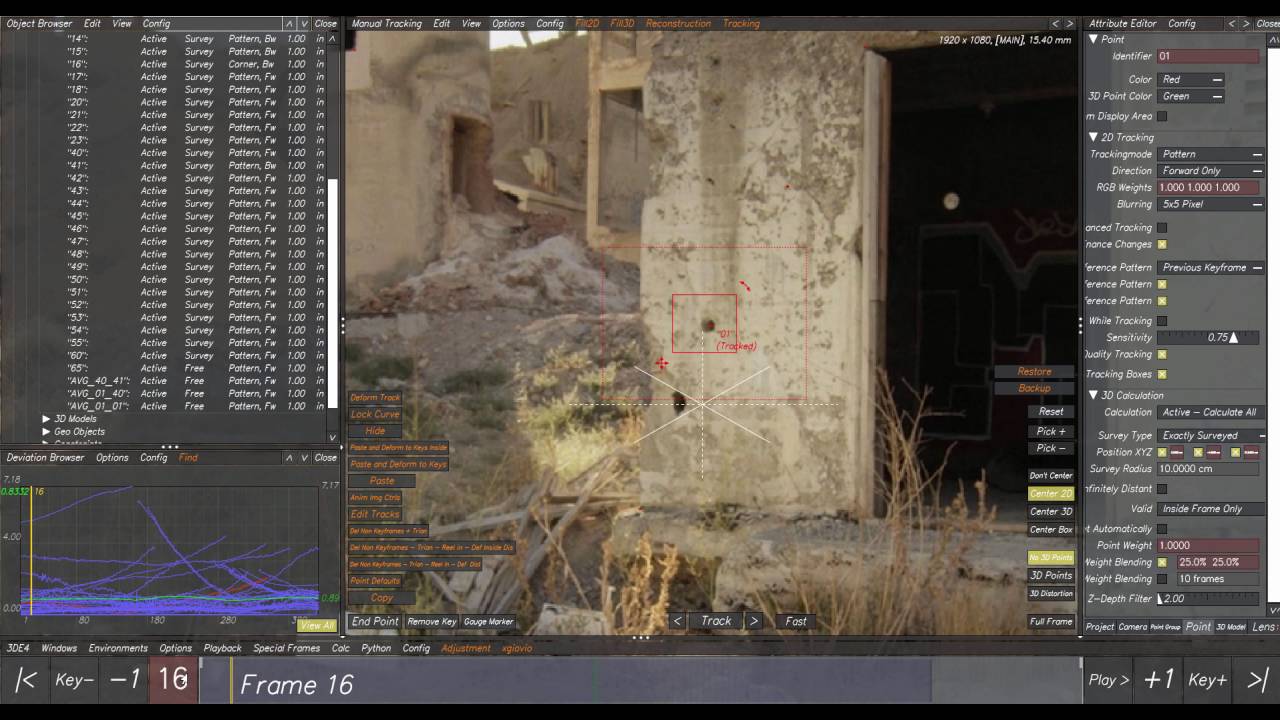Open the point Color dropdown showing Red
The image size is (1280, 720).
(x=1191, y=80)
